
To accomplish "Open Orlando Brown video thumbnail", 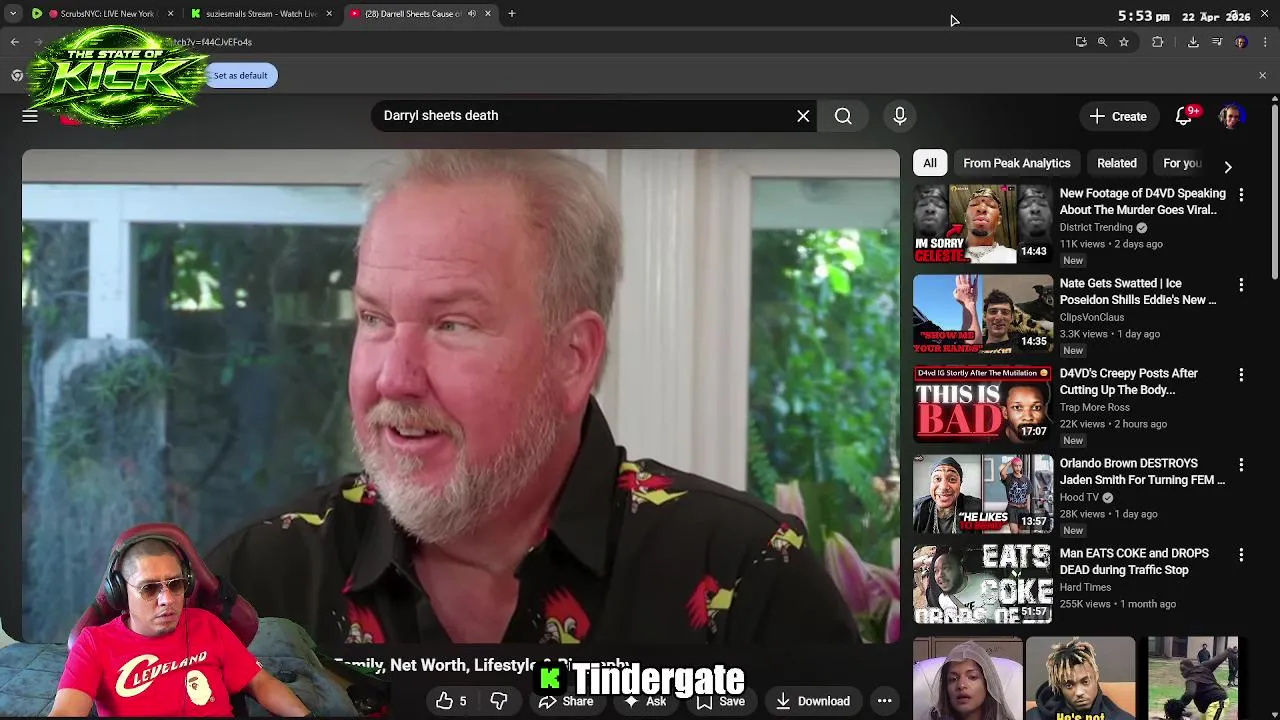I will [x=983, y=495].
